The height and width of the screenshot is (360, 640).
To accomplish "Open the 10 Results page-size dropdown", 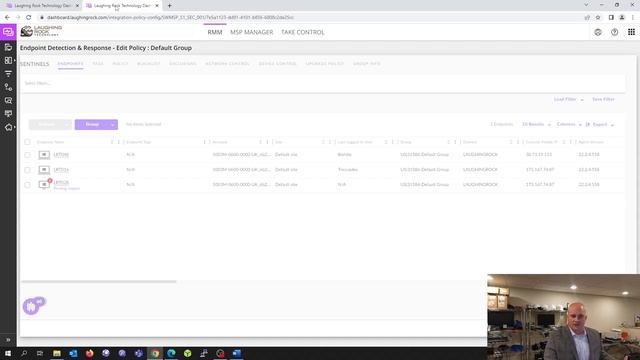I will tap(536, 124).
